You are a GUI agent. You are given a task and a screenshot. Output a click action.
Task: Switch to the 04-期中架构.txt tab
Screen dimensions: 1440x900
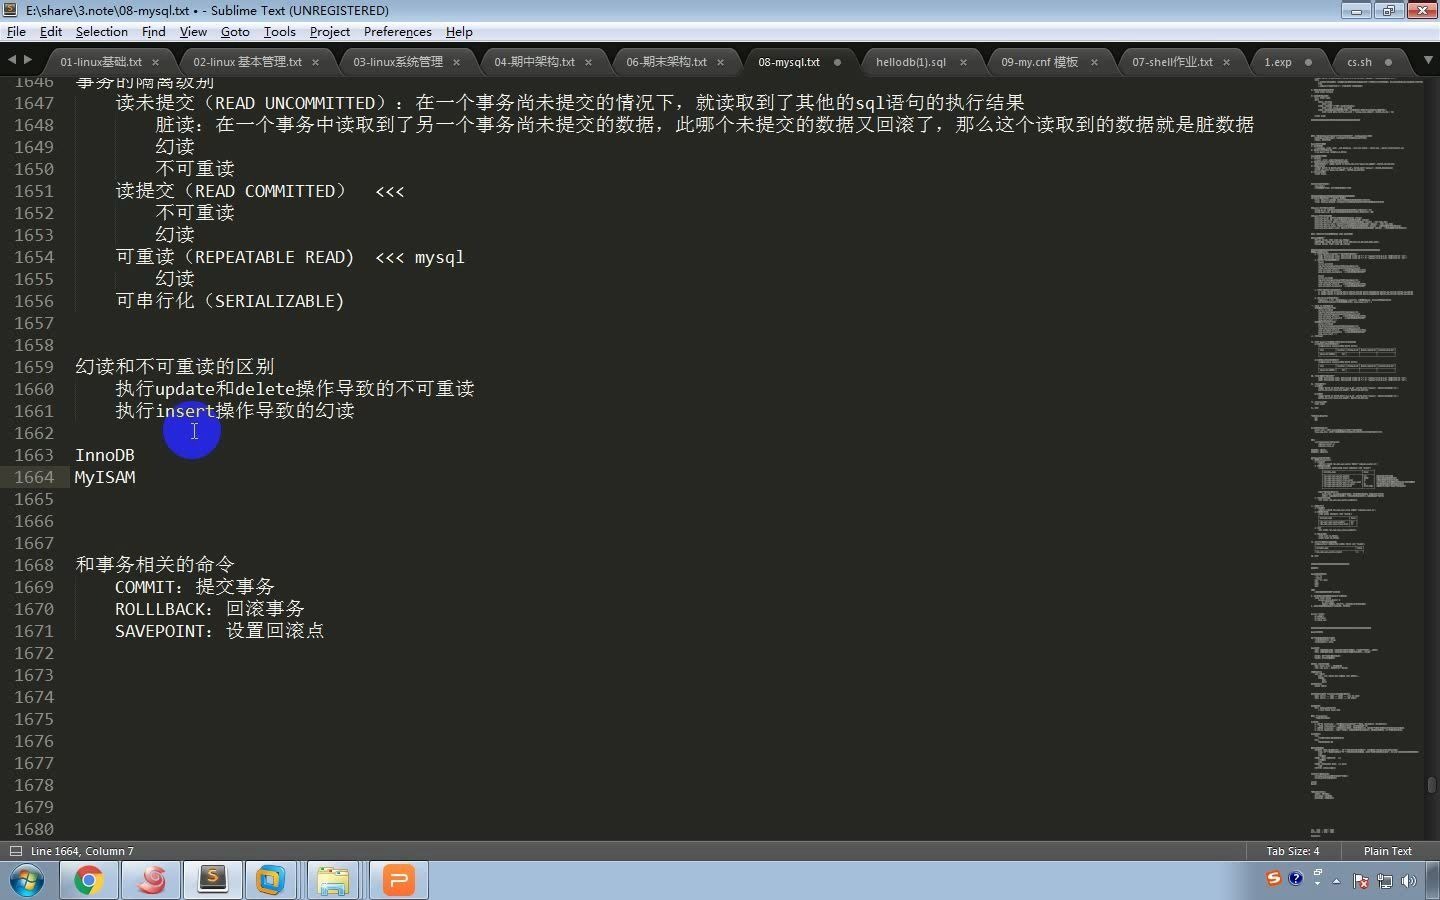click(534, 62)
